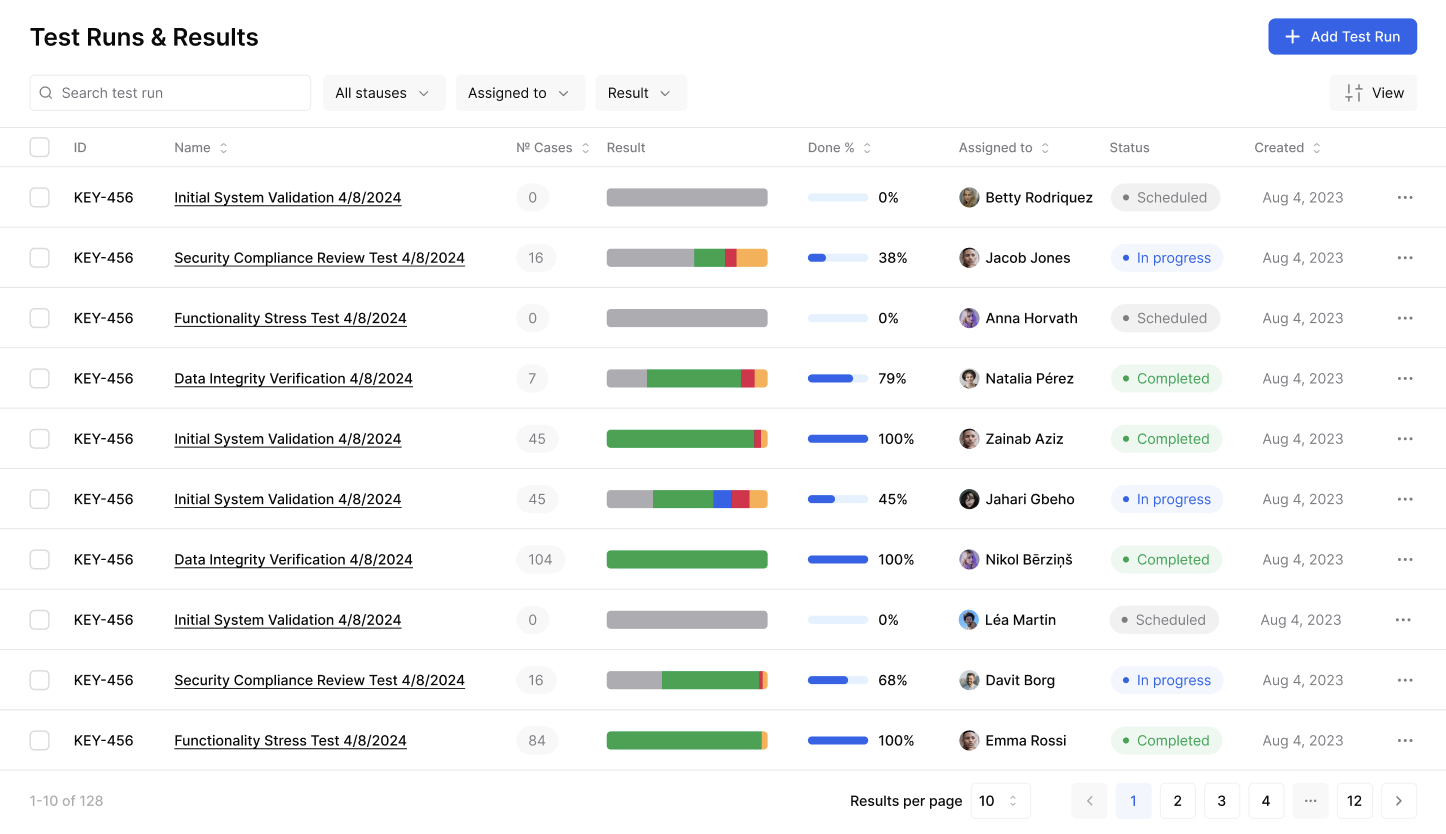Go to next page with right chevron
Viewport: 1446px width, 834px height.
(x=1398, y=801)
